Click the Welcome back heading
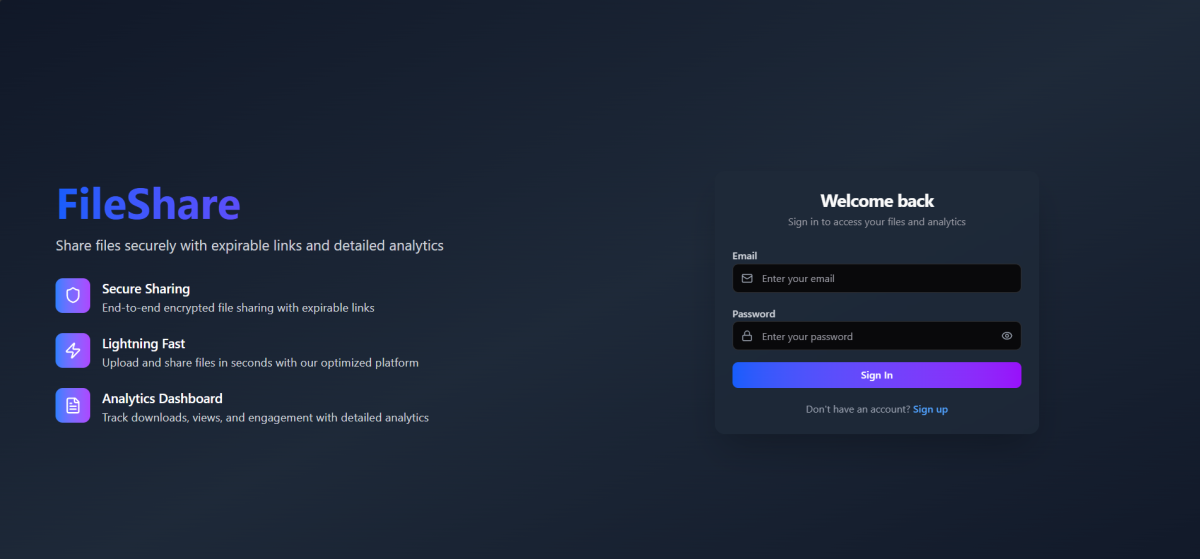This screenshot has height=559, width=1200. point(877,201)
